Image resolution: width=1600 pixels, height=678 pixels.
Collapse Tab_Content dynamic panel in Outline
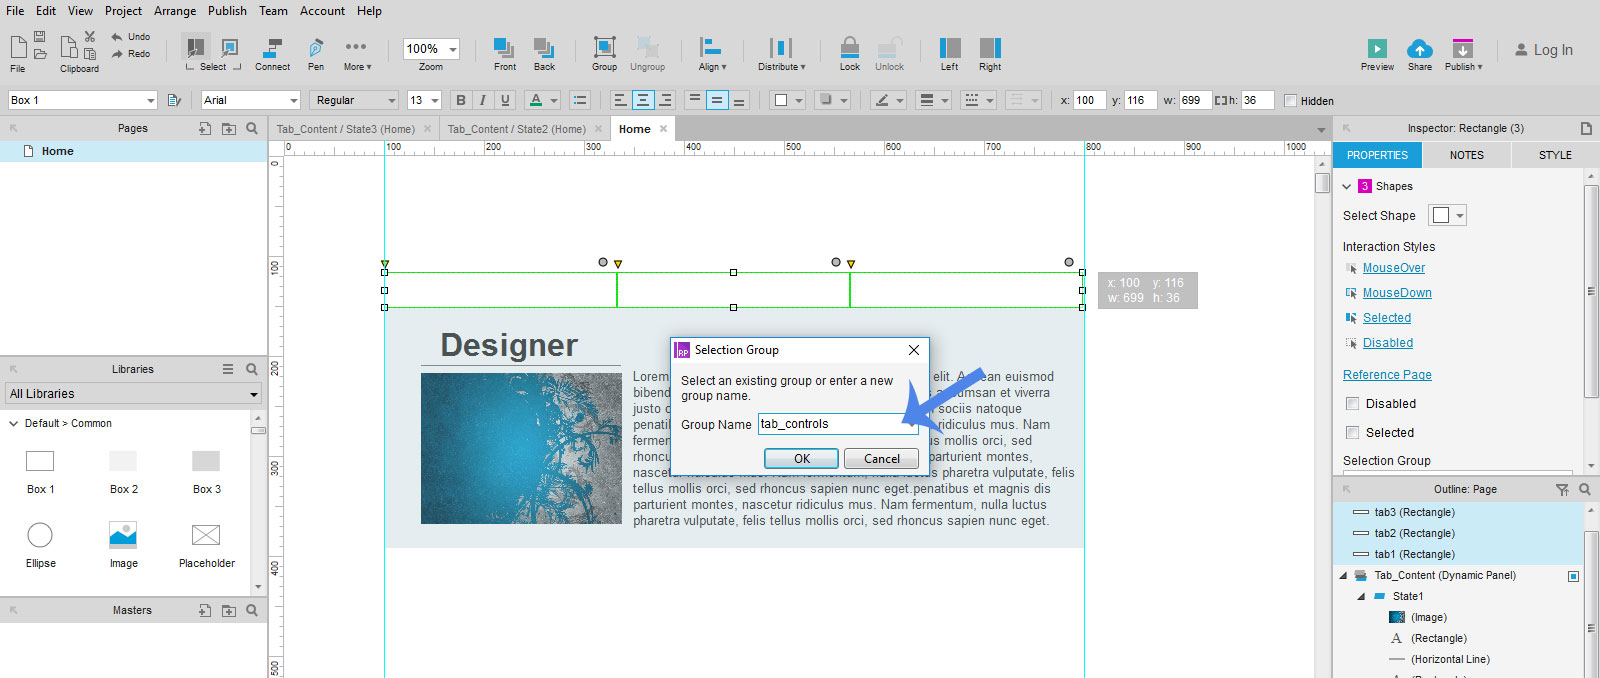(x=1343, y=576)
